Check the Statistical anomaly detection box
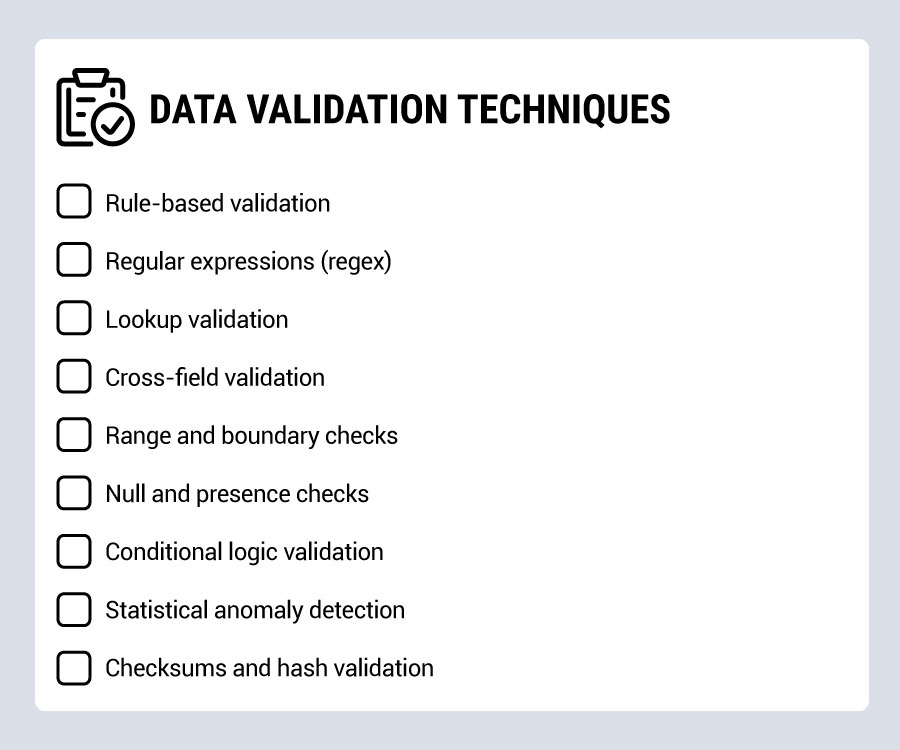900x750 pixels. point(74,609)
